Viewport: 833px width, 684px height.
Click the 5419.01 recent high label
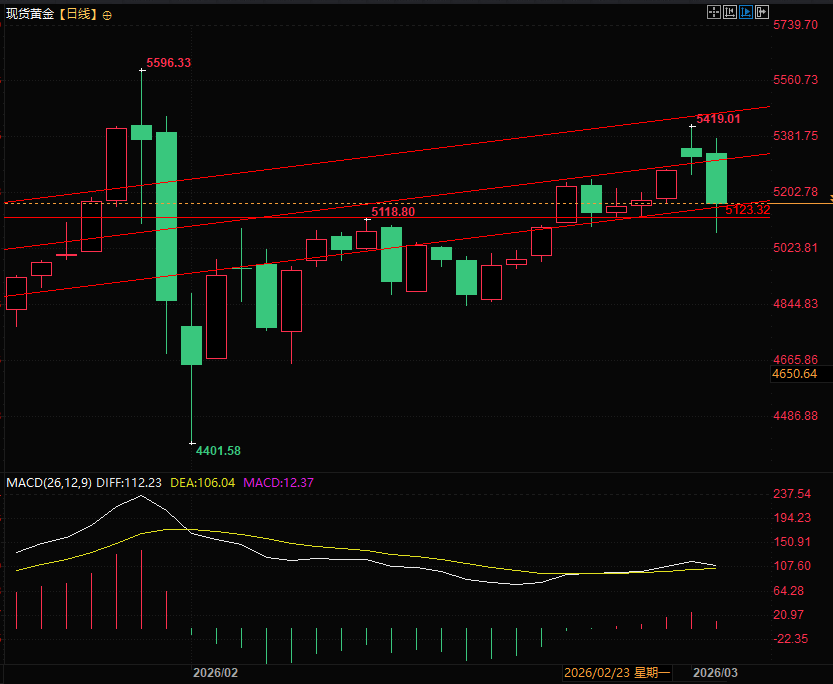[x=718, y=118]
